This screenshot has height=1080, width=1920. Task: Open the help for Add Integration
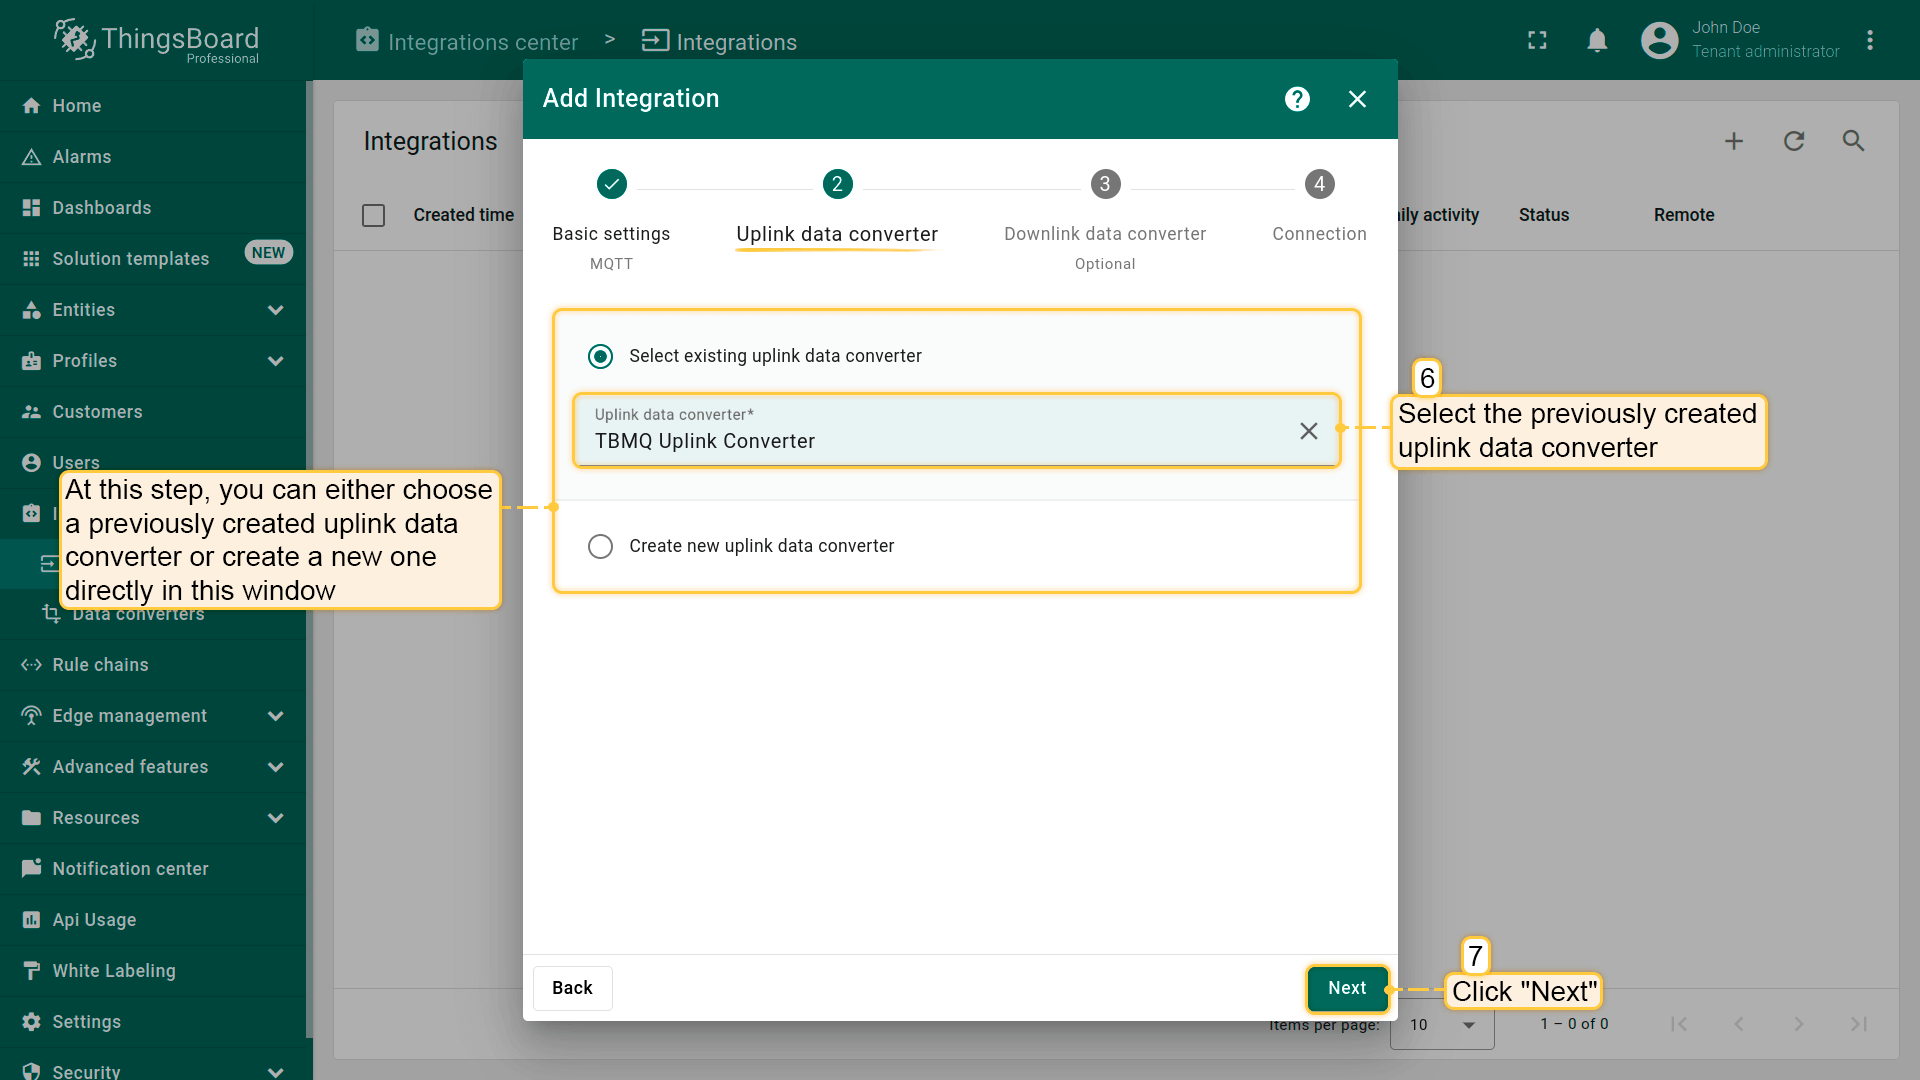point(1296,99)
